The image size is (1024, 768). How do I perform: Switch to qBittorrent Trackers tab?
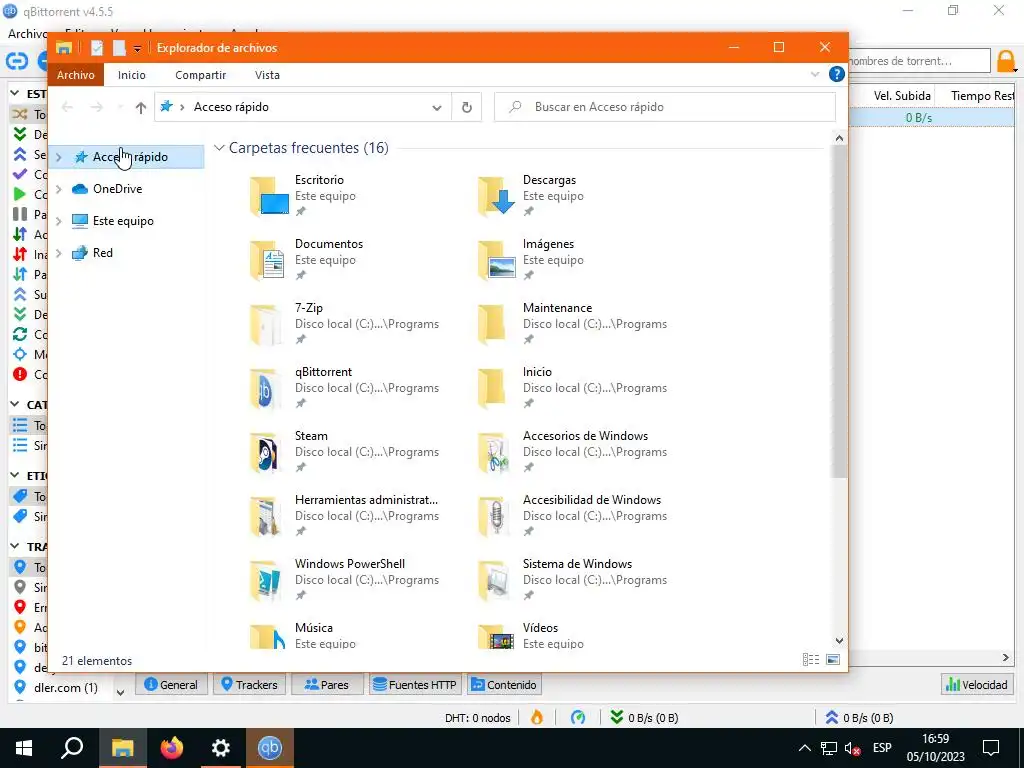coord(249,684)
